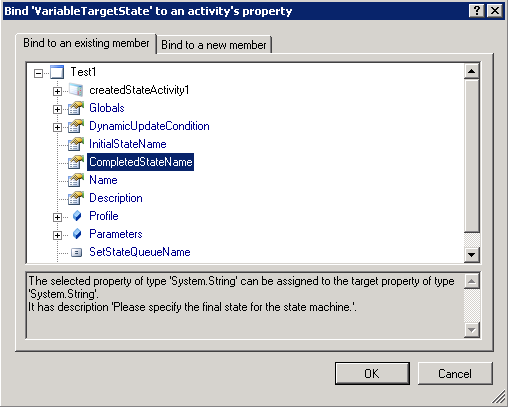Click the tree scrollbar down arrow

472,255
